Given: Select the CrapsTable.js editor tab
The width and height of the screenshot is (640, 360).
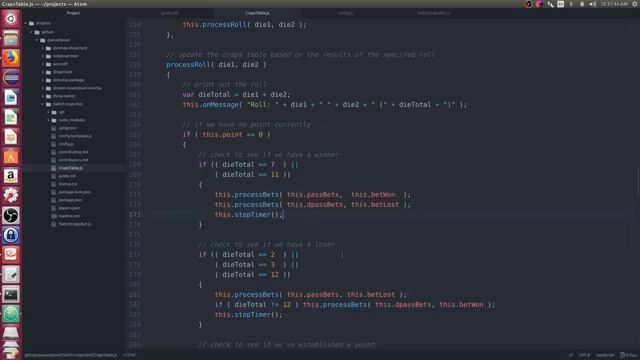Looking at the screenshot, I should click(x=257, y=13).
